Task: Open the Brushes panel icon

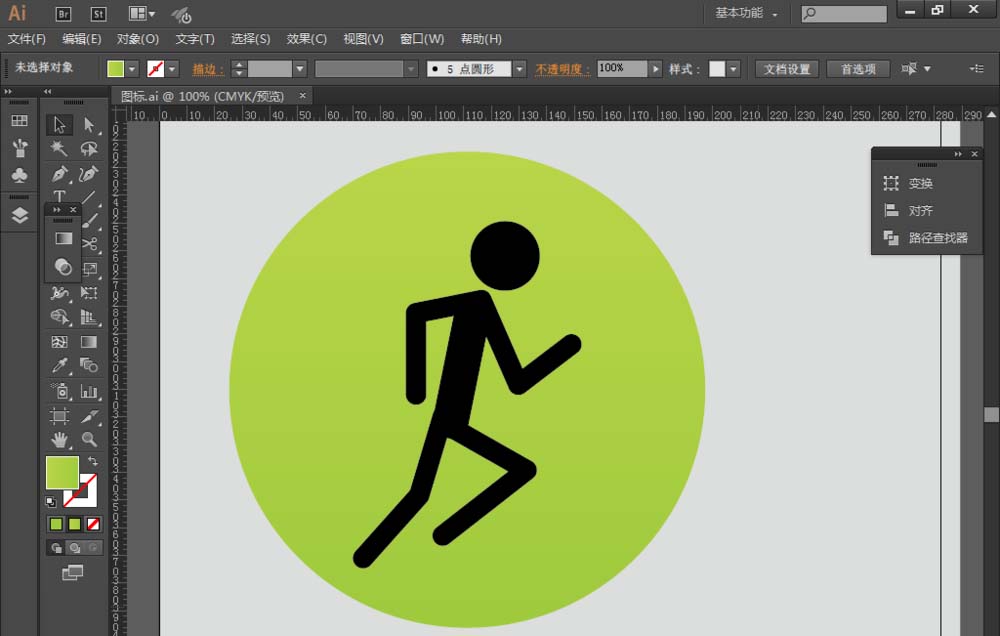Action: click(19, 148)
